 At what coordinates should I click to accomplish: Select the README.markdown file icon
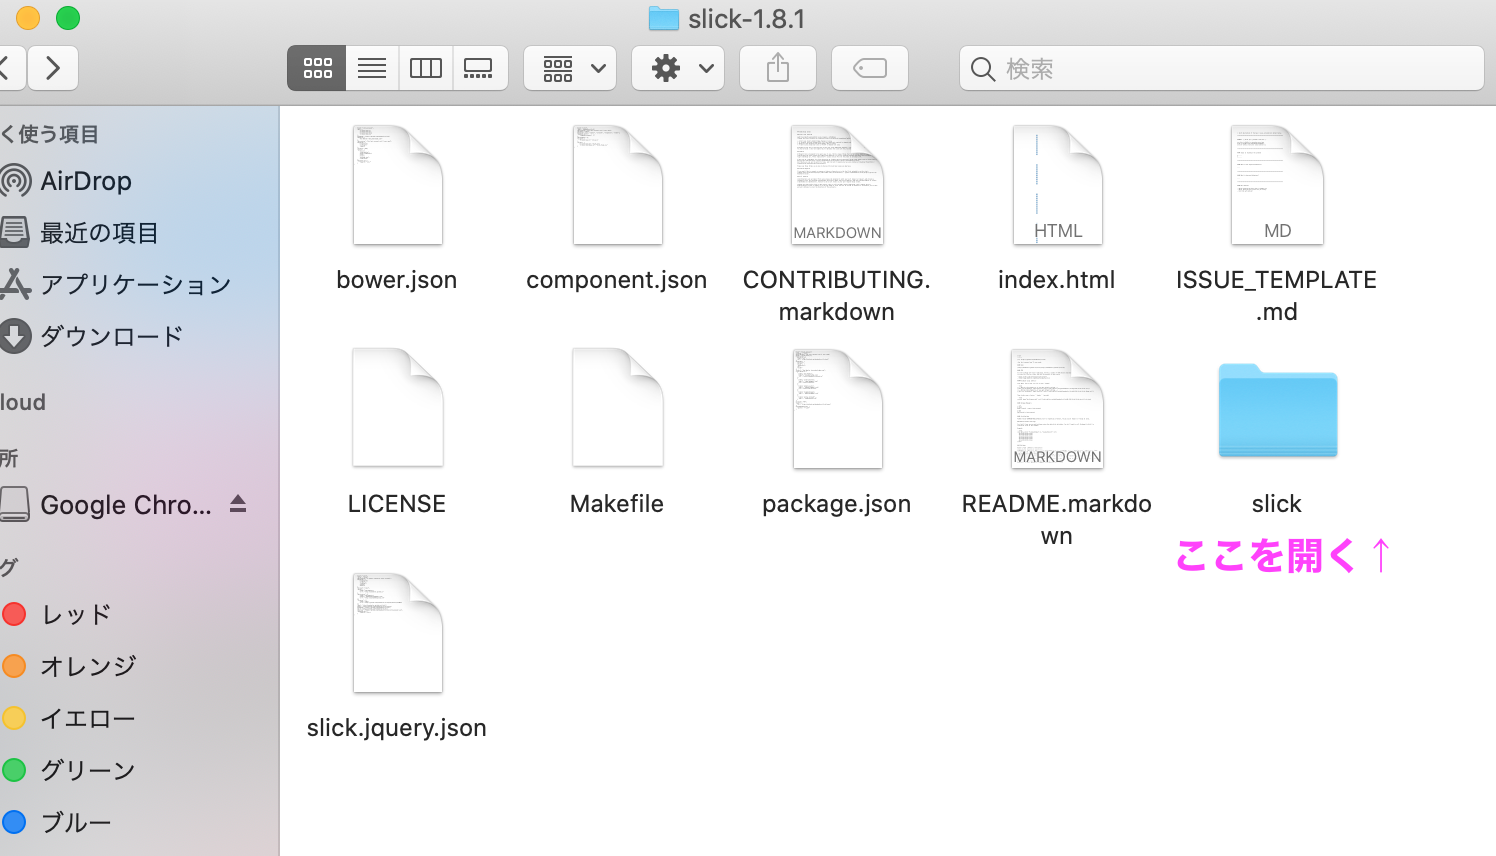tap(1057, 408)
